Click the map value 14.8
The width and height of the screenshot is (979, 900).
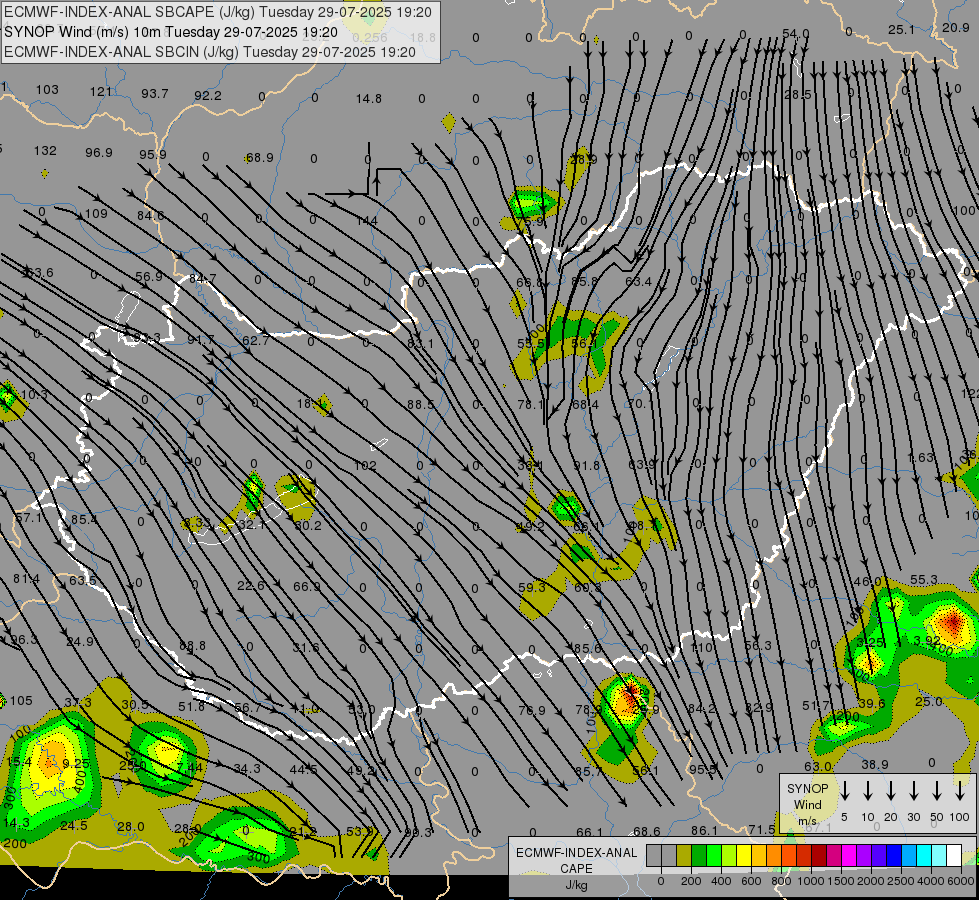click(x=368, y=99)
